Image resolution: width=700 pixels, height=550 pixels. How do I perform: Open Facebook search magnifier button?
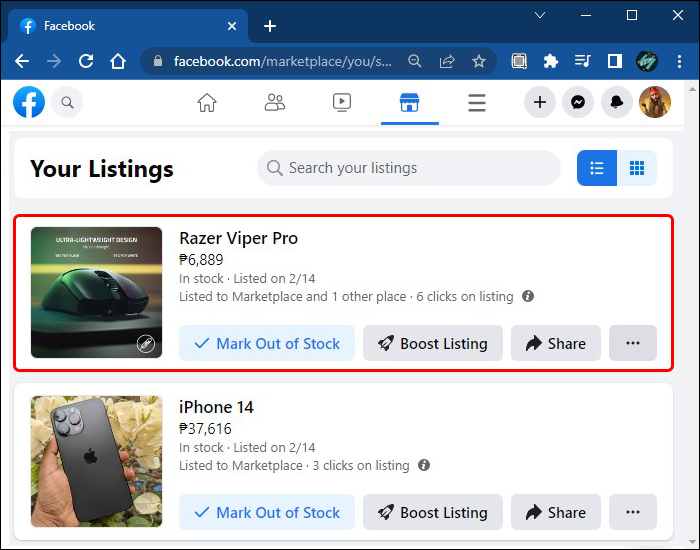click(67, 102)
